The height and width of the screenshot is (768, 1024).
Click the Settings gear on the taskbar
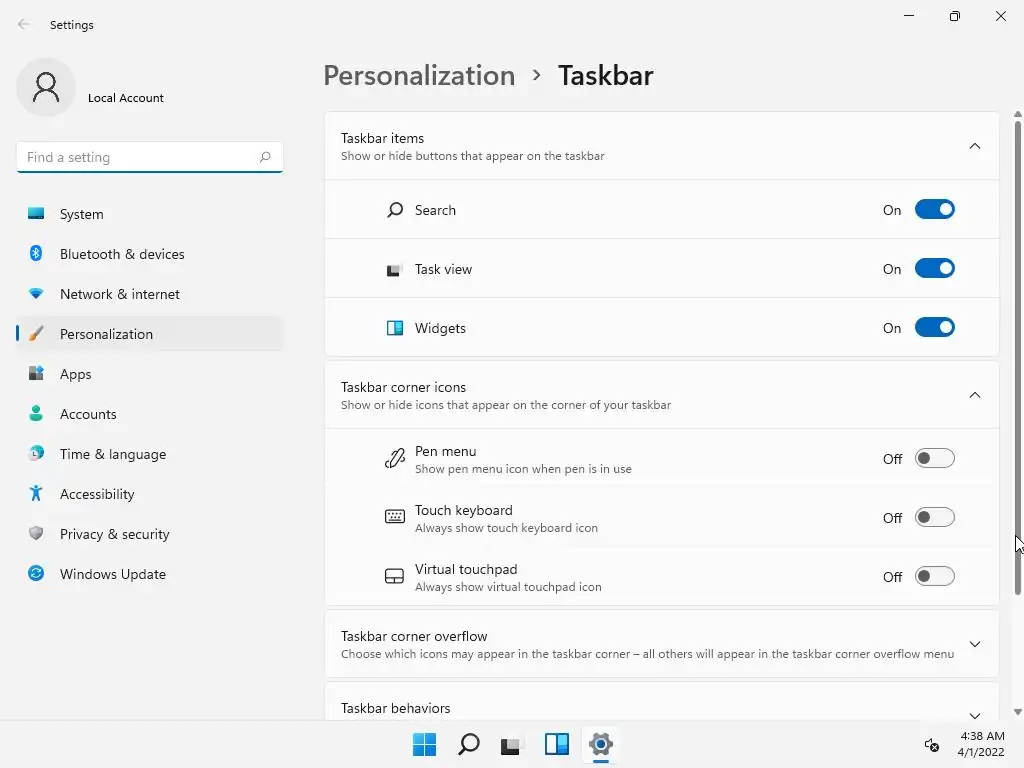(x=601, y=744)
